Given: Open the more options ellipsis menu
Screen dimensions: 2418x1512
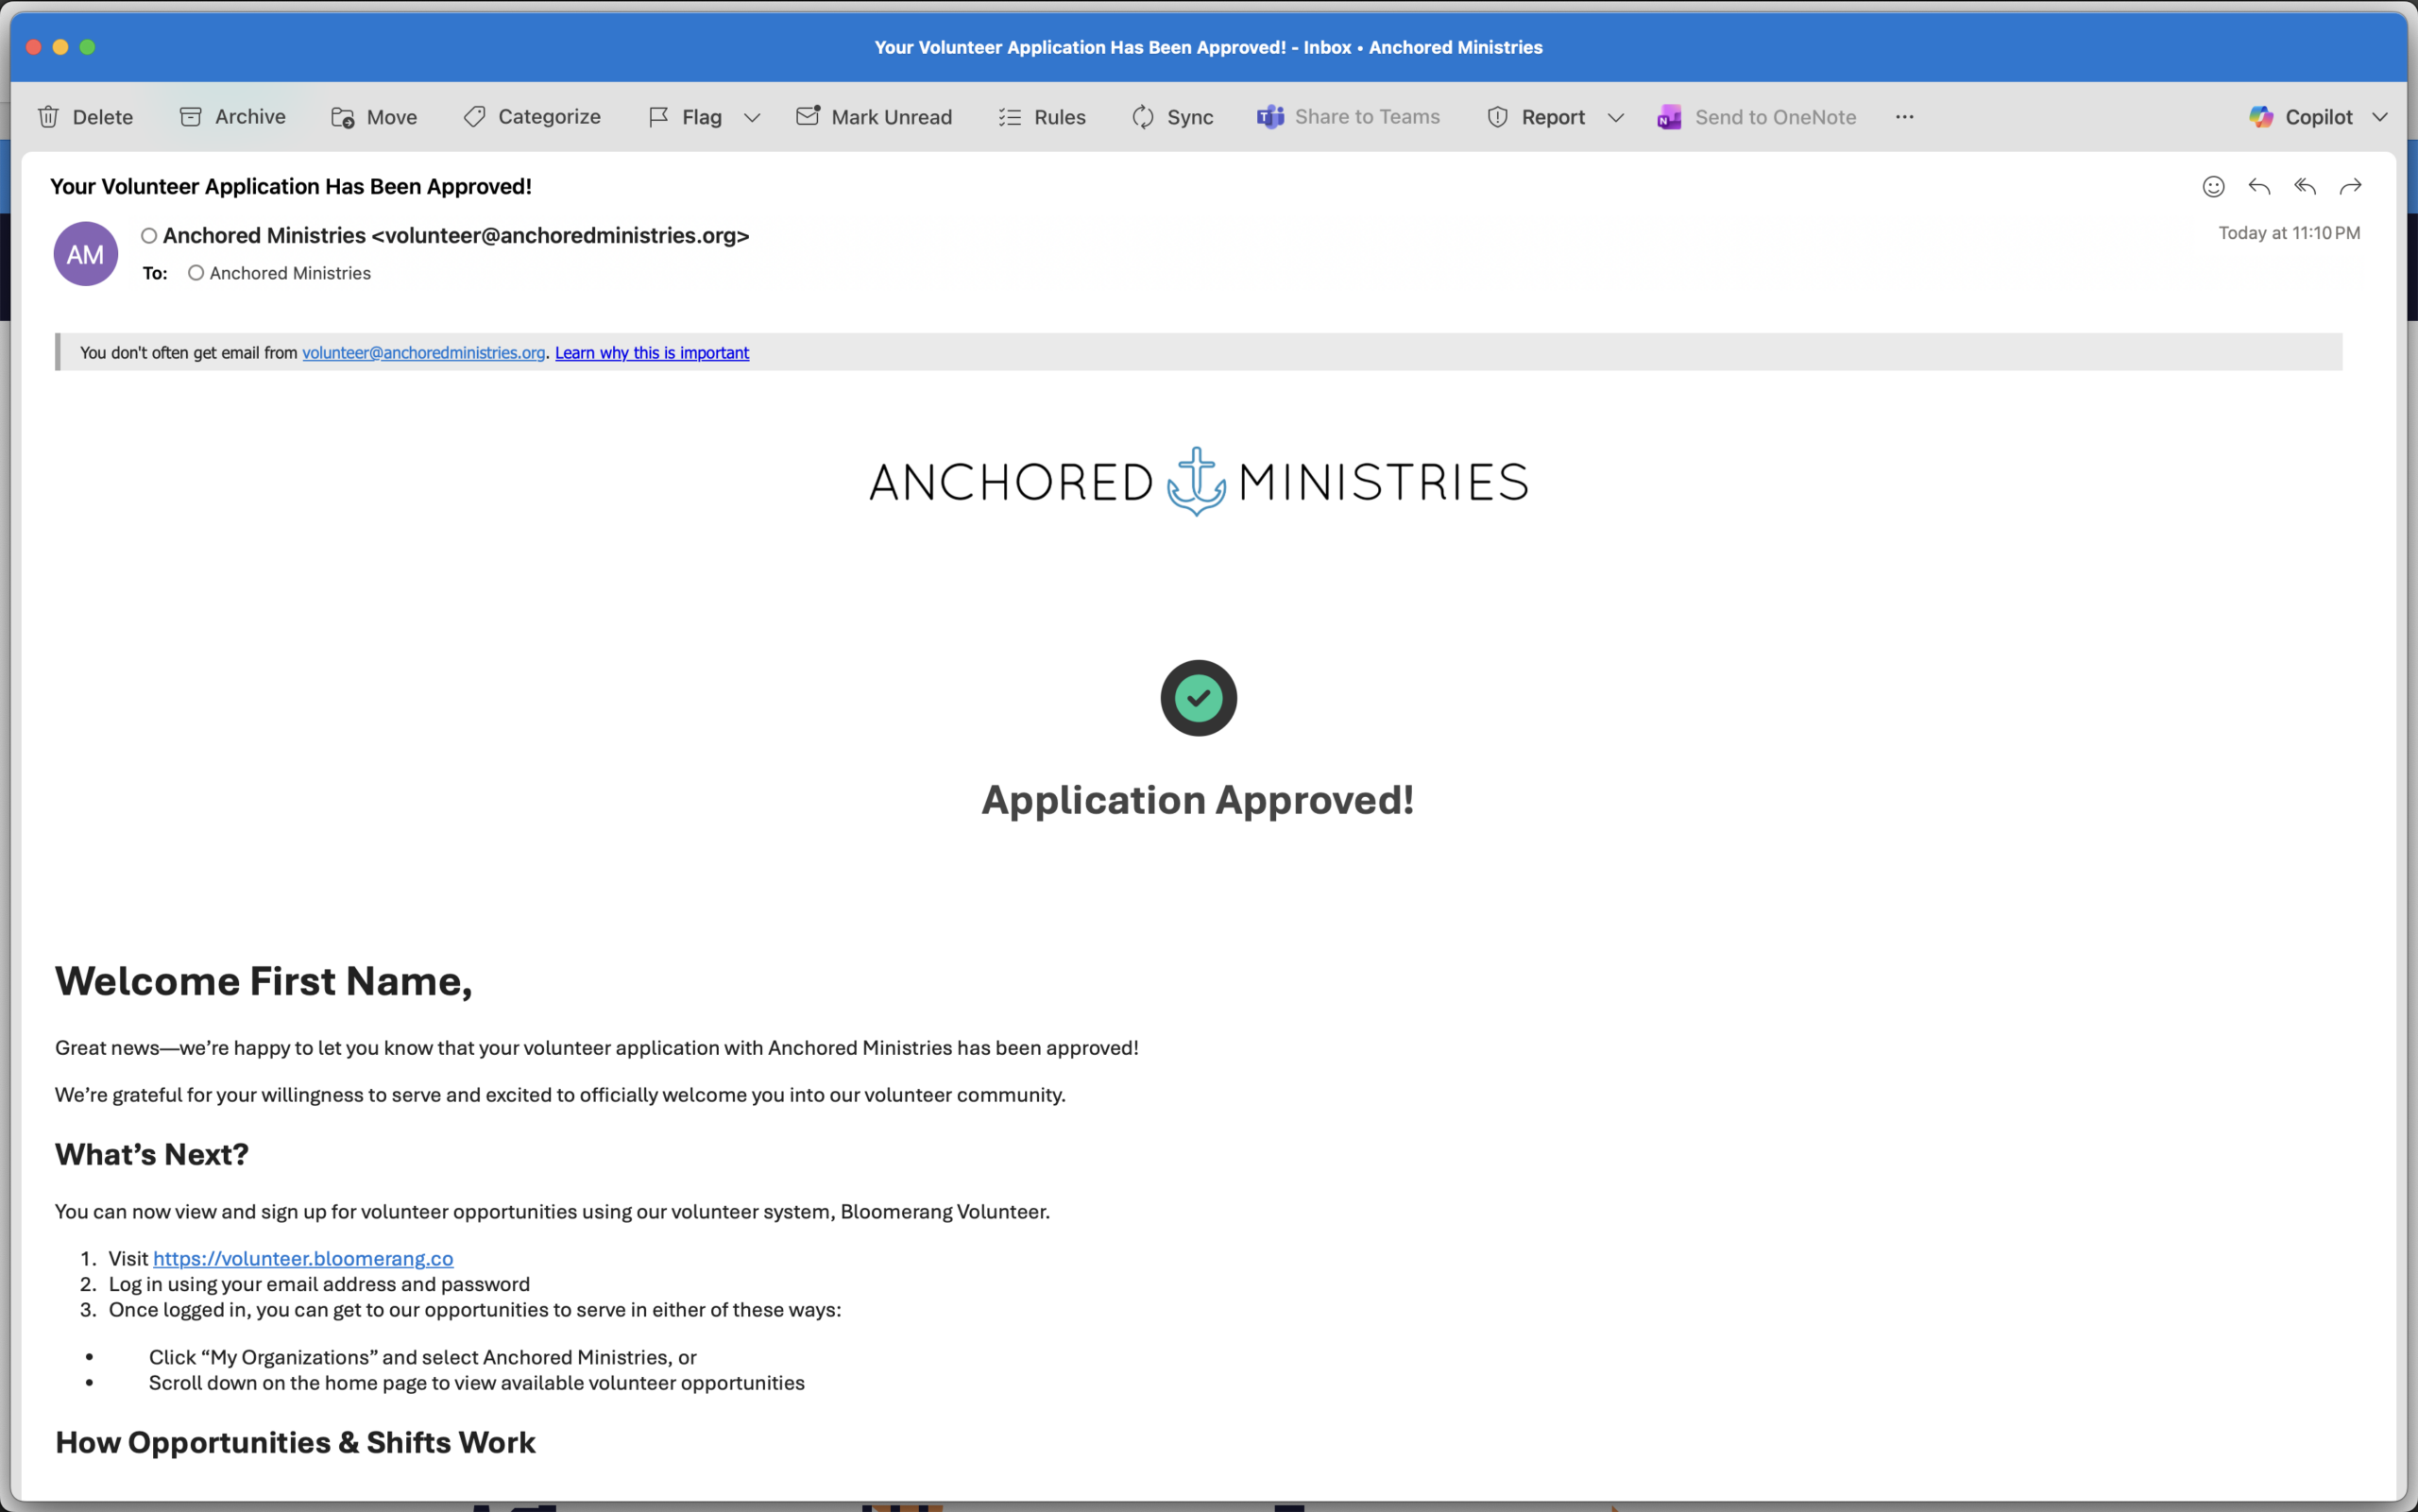Looking at the screenshot, I should (x=1904, y=117).
